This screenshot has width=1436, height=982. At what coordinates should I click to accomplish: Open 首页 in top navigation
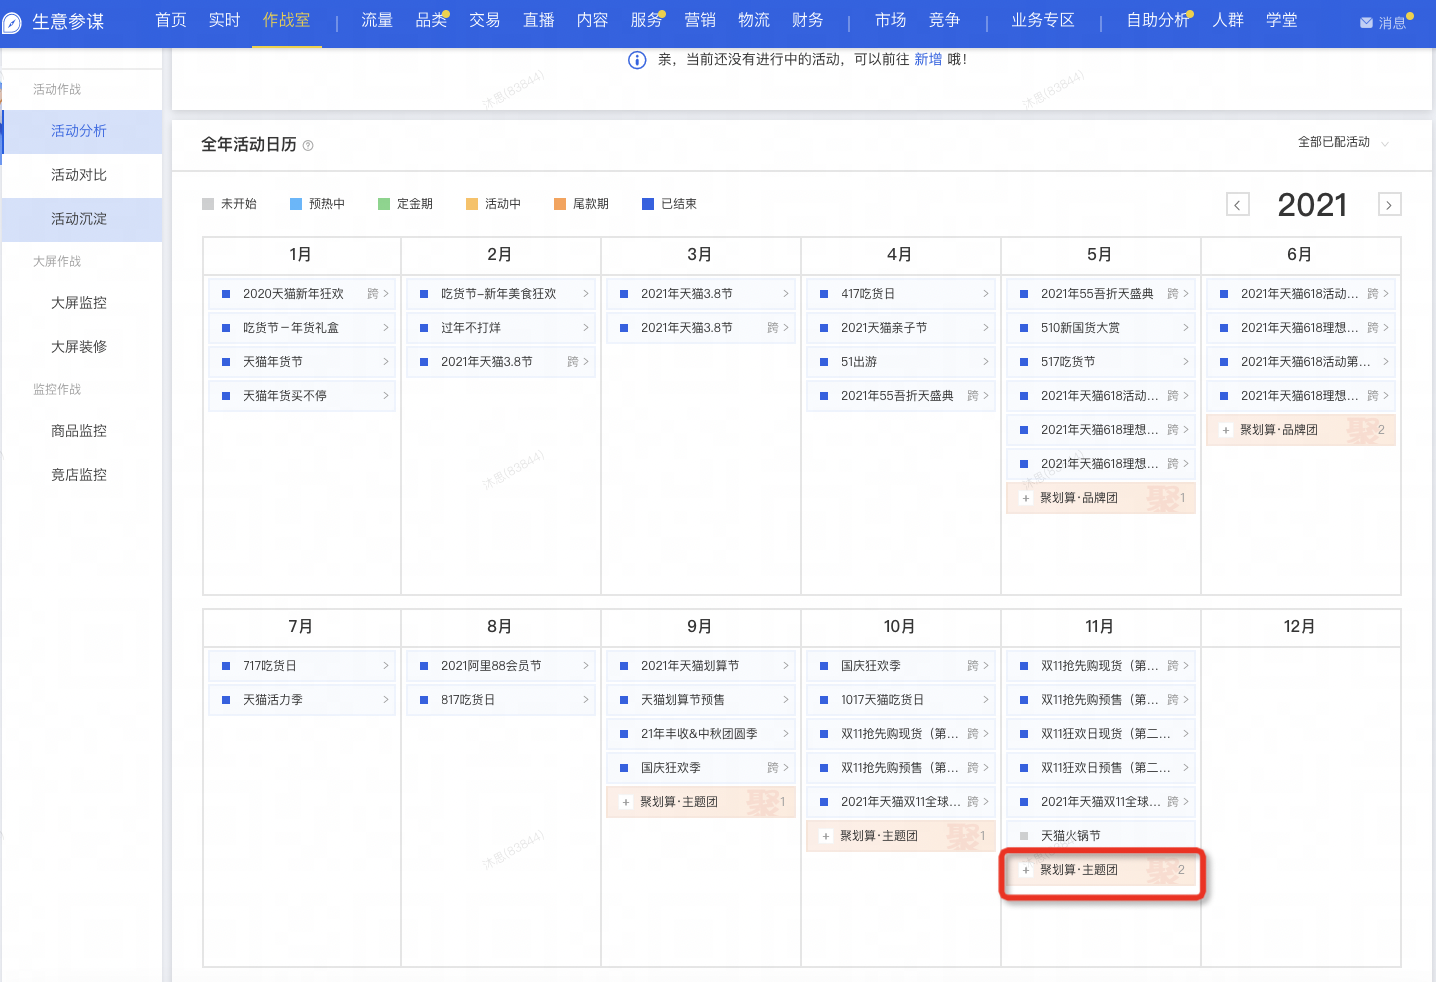click(171, 20)
